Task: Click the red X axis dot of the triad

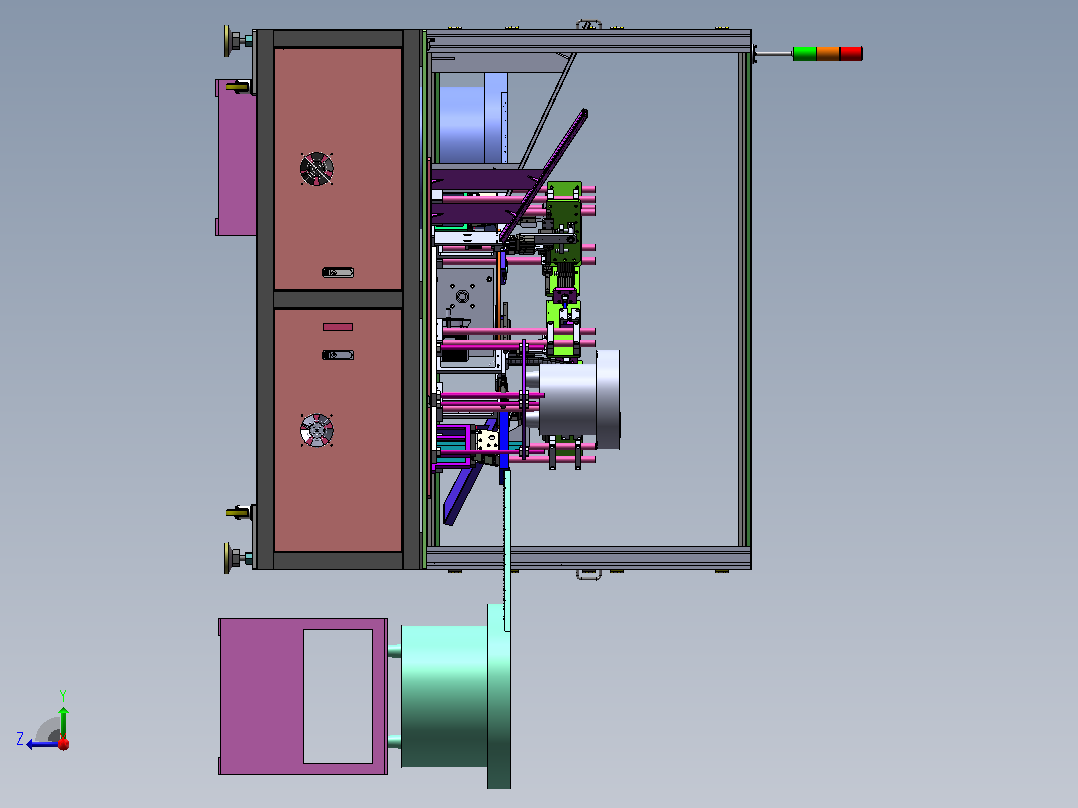Action: 63,744
